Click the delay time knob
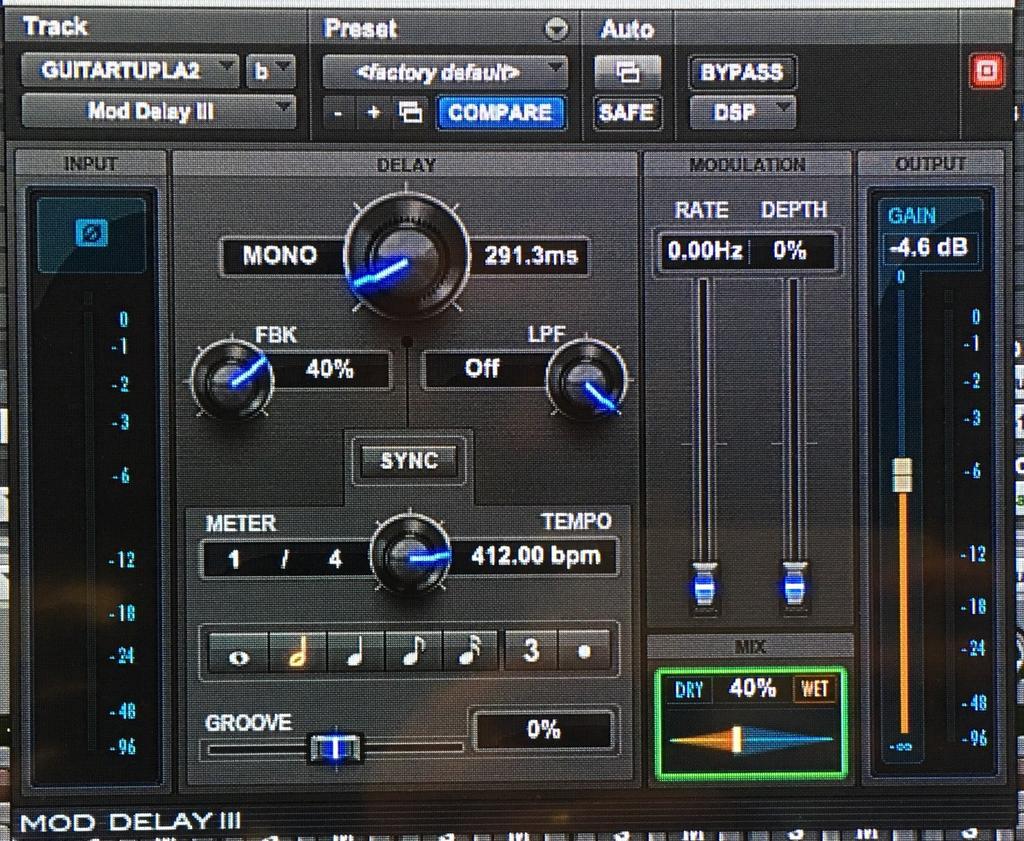Screen dimensions: 1024x841 click(406, 257)
